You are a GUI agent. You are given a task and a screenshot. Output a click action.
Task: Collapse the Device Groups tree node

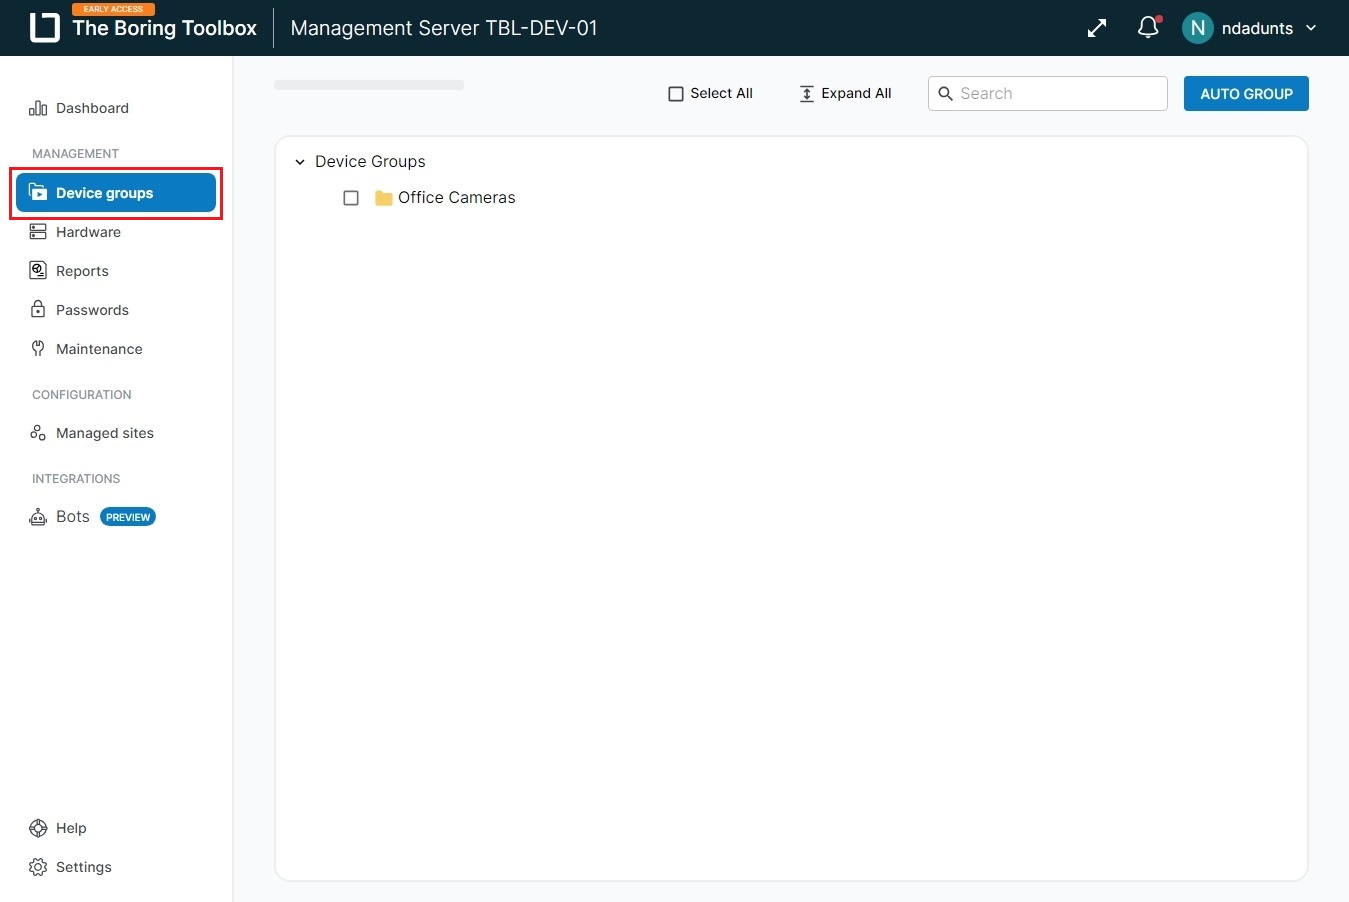click(x=300, y=162)
